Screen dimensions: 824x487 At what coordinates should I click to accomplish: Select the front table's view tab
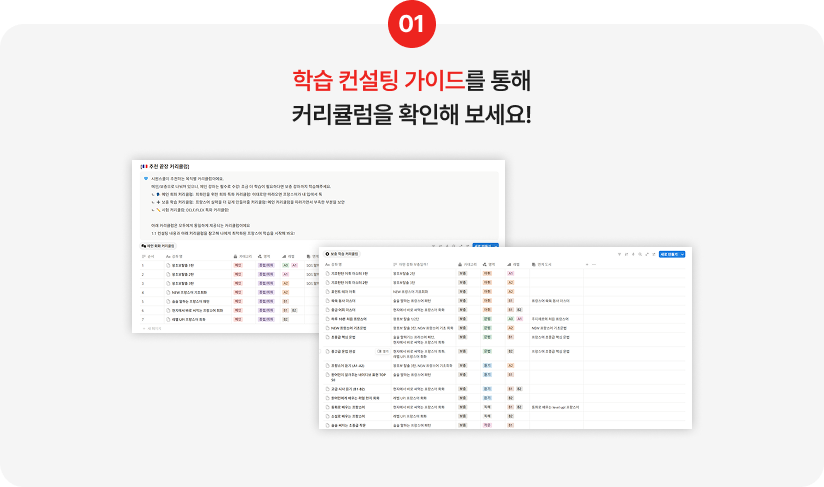348,255
